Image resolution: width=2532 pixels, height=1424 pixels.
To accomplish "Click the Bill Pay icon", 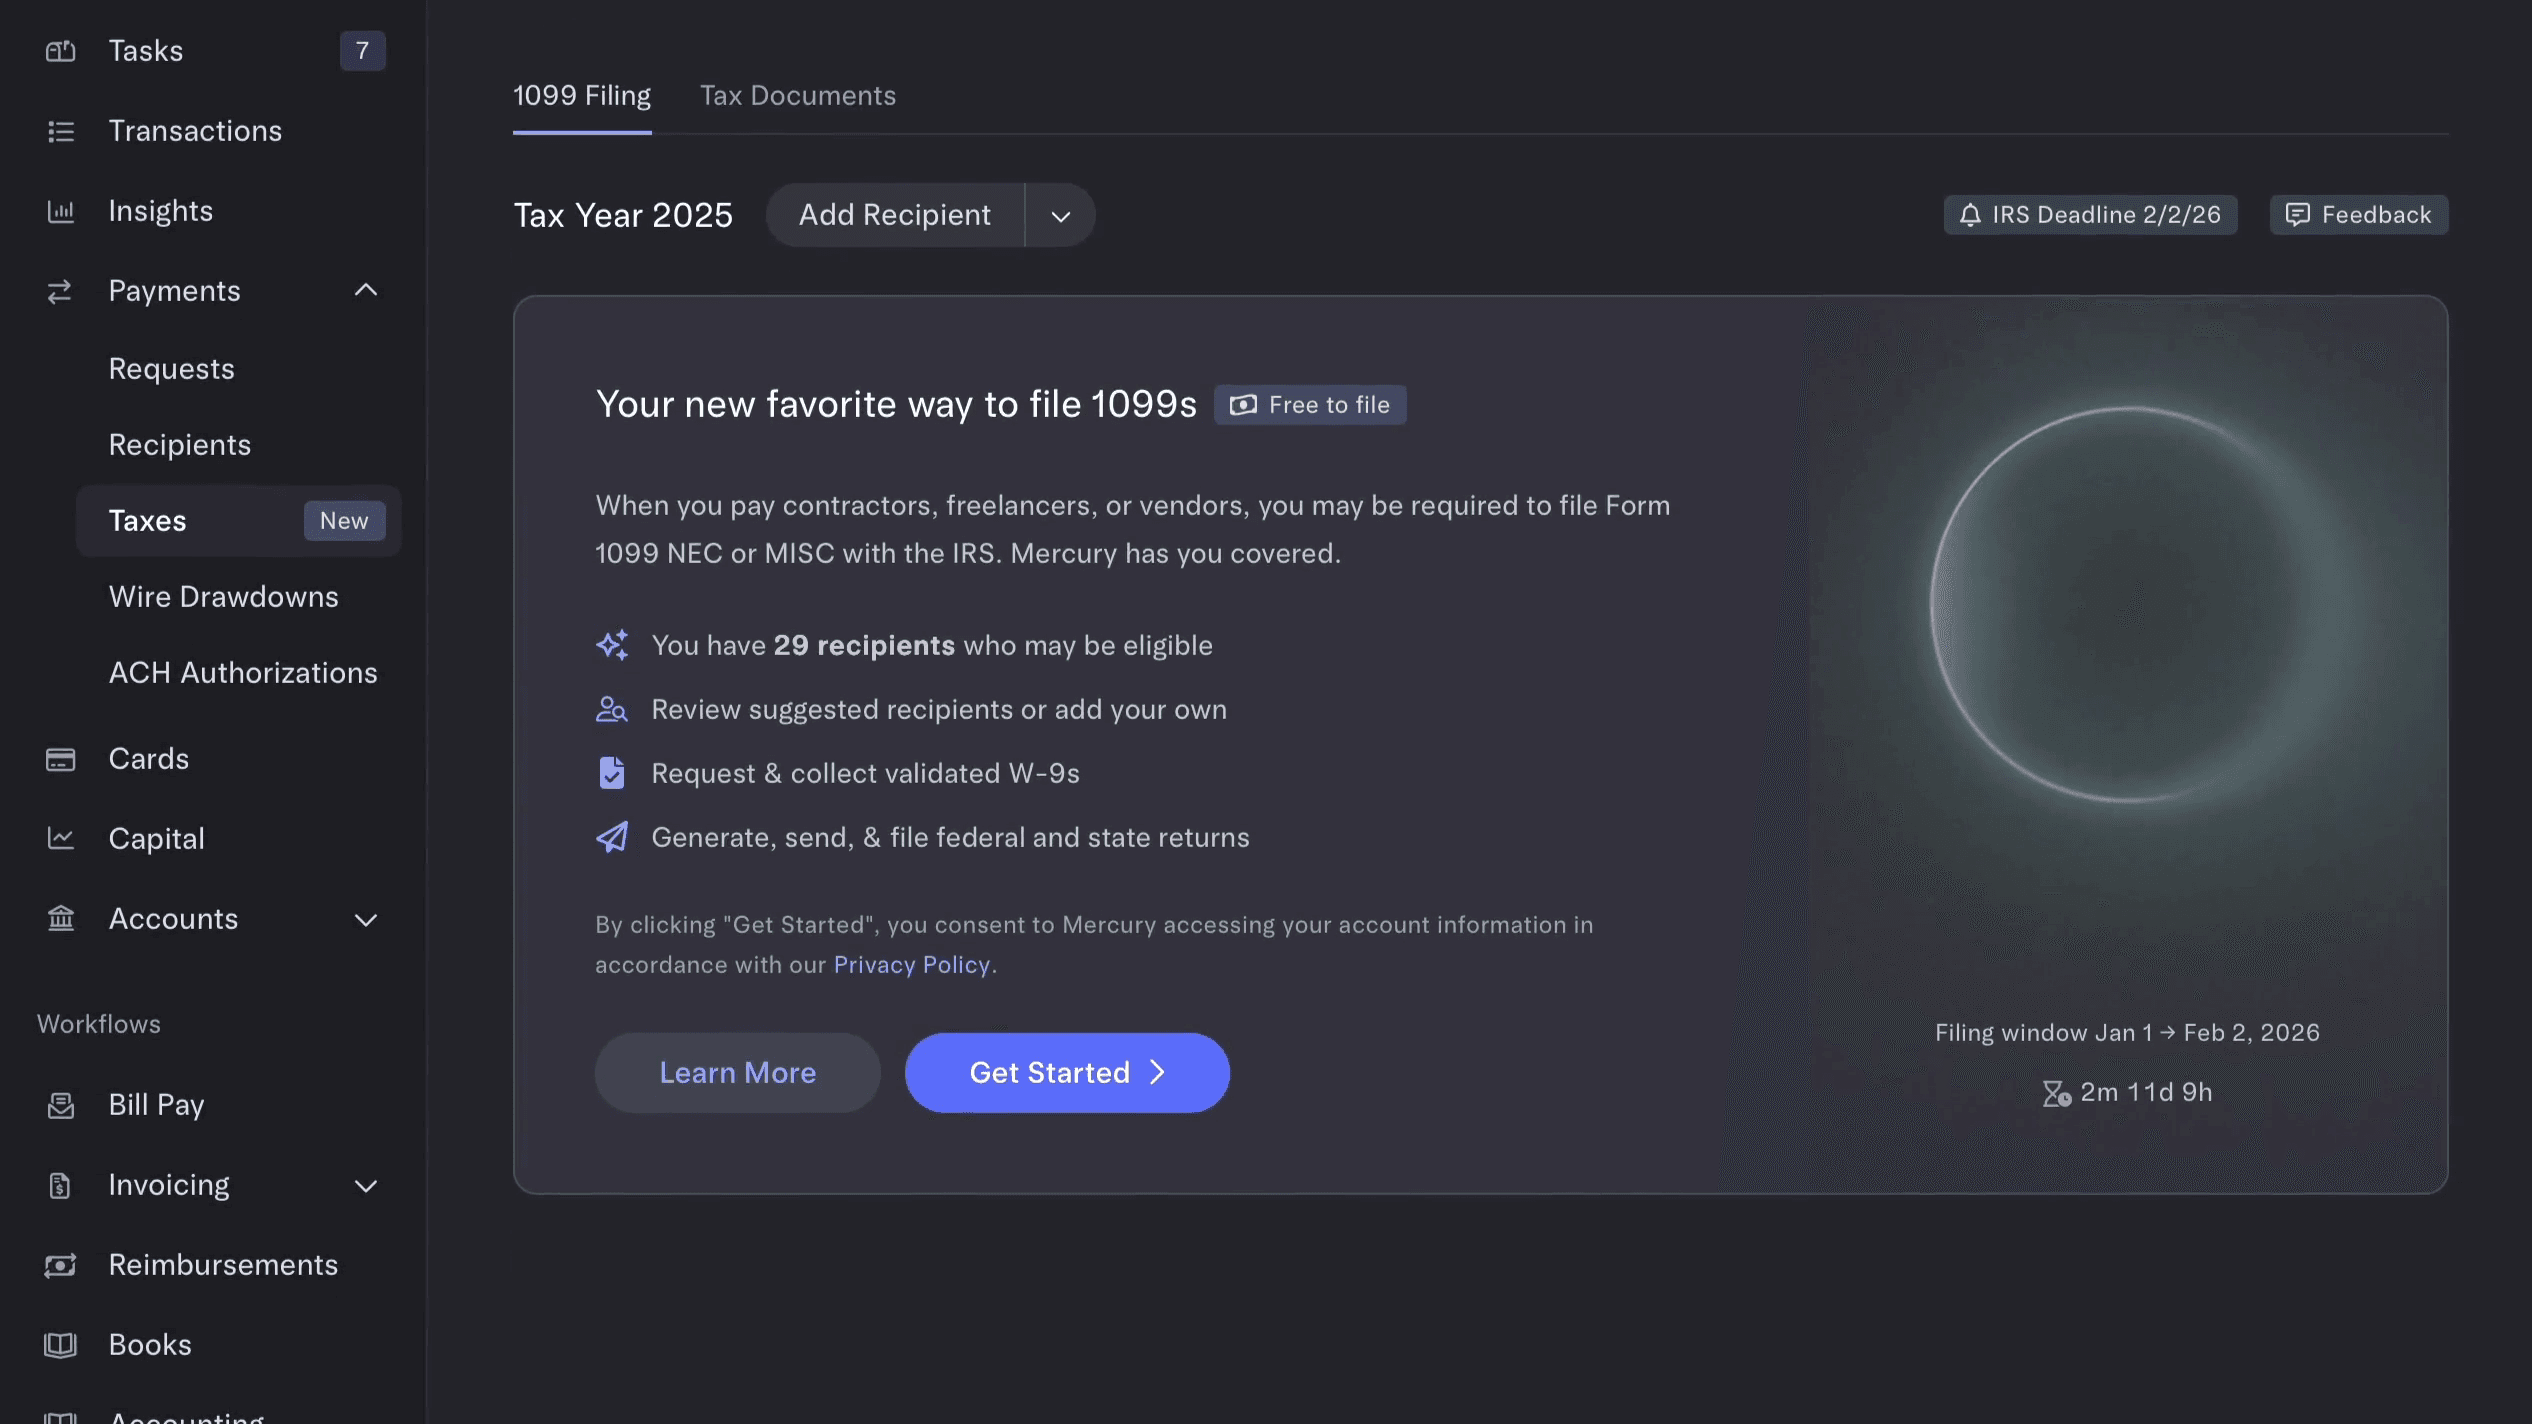I will [x=60, y=1105].
